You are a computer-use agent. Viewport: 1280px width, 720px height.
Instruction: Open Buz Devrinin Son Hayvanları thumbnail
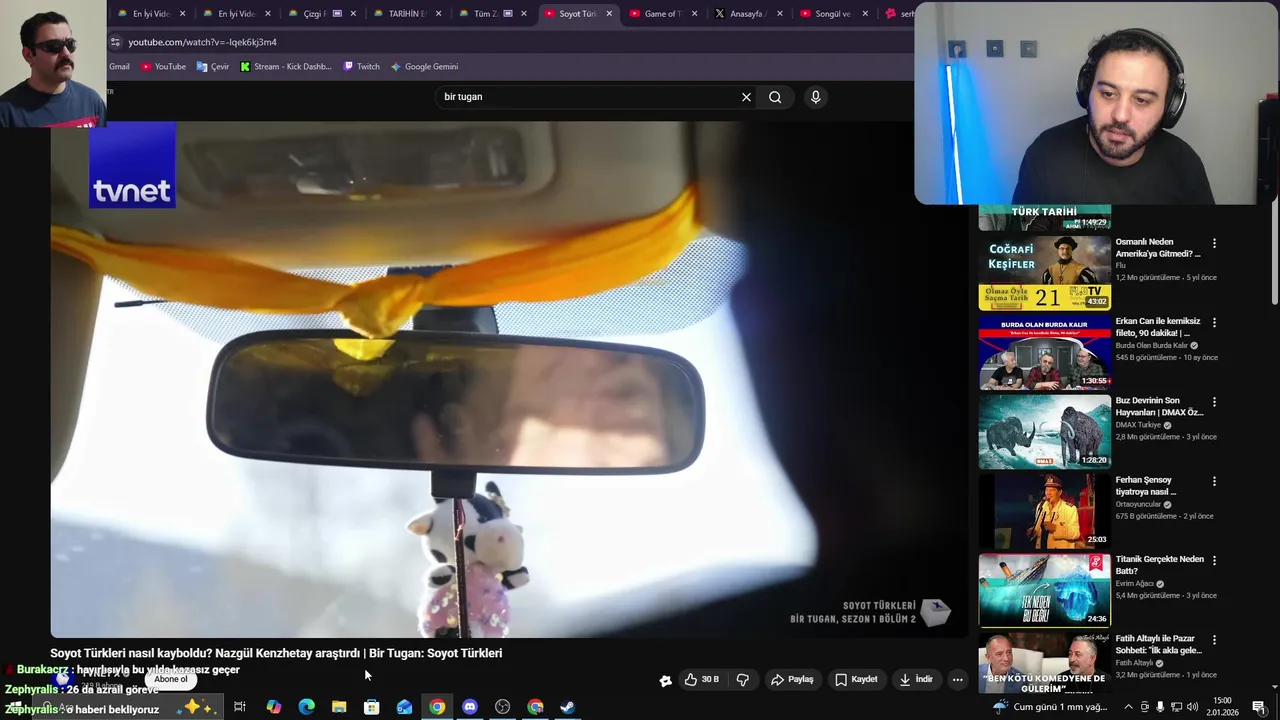pyautogui.click(x=1044, y=431)
